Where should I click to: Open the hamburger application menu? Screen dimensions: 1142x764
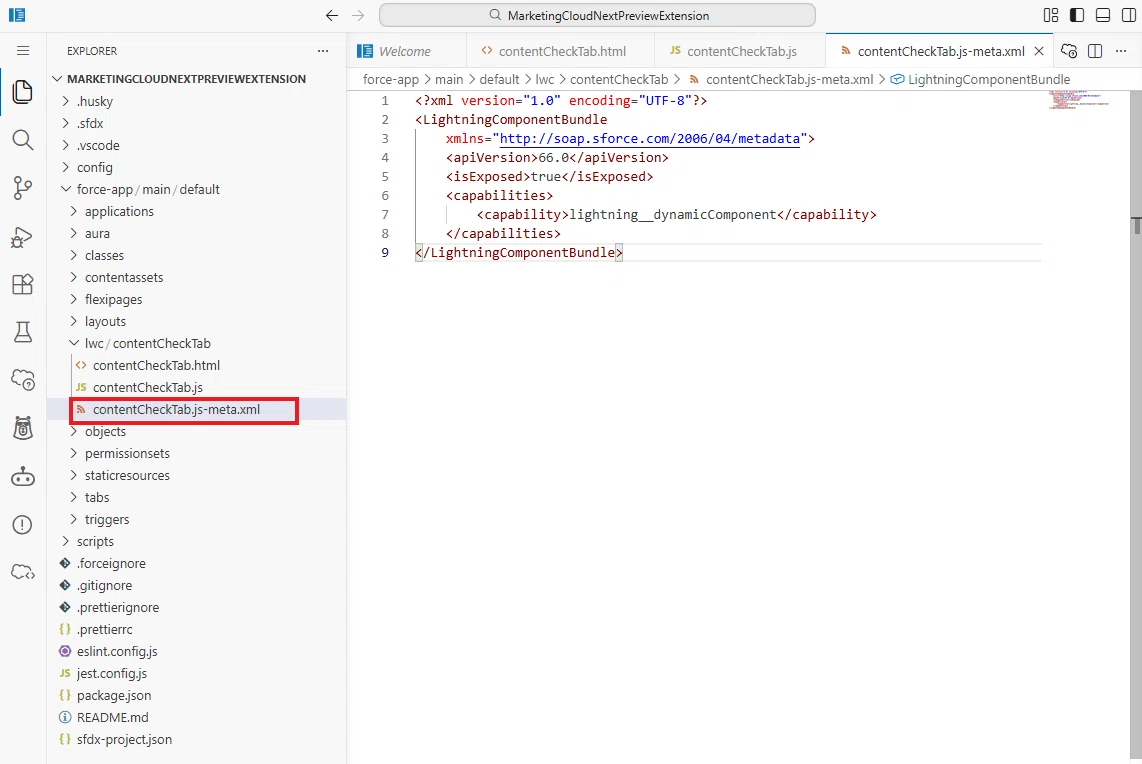[23, 50]
